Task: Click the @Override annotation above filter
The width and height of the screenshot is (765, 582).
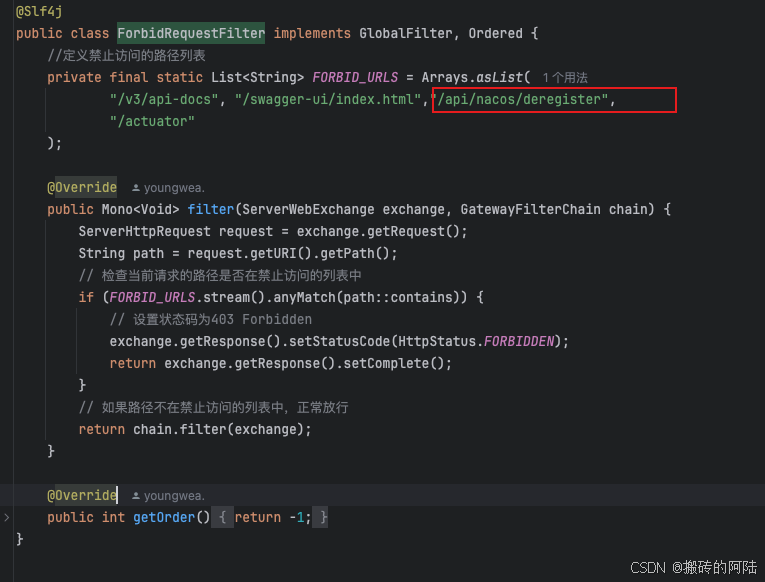Action: 82,187
